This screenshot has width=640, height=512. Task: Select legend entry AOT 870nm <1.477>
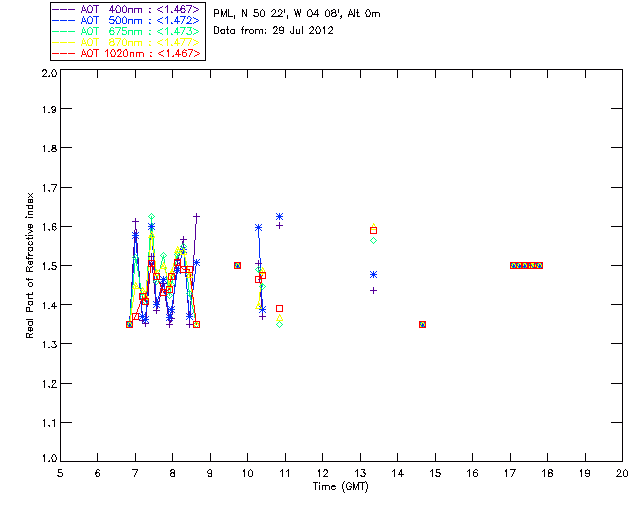click(x=127, y=42)
